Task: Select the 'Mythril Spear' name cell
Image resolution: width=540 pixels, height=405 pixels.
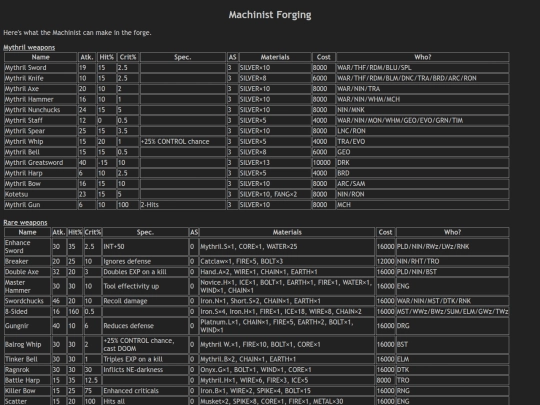Action: pyautogui.click(x=41, y=131)
